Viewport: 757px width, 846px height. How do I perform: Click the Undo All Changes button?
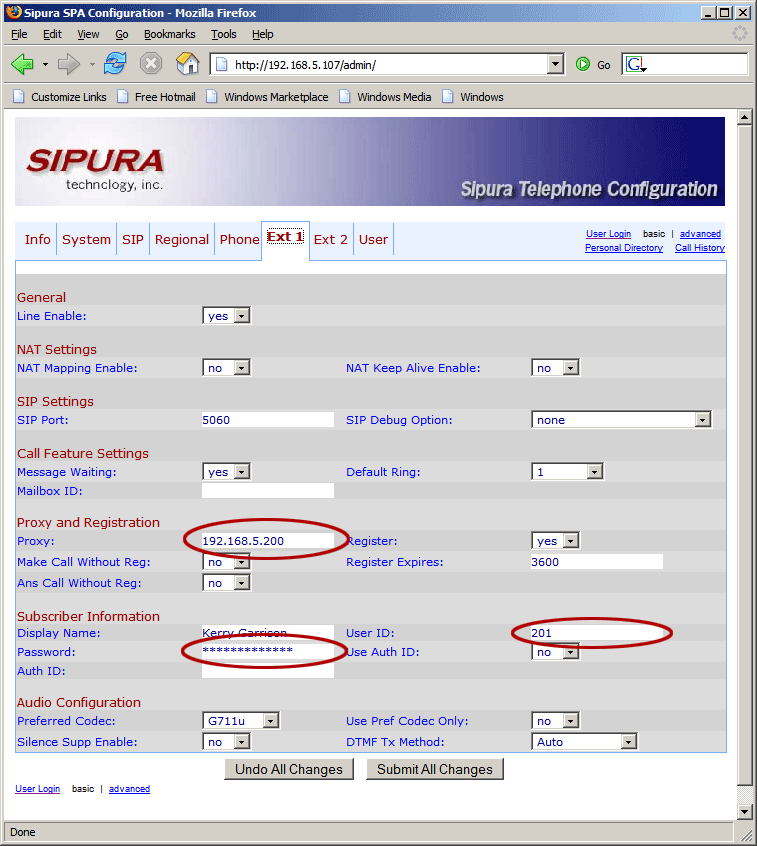(289, 769)
